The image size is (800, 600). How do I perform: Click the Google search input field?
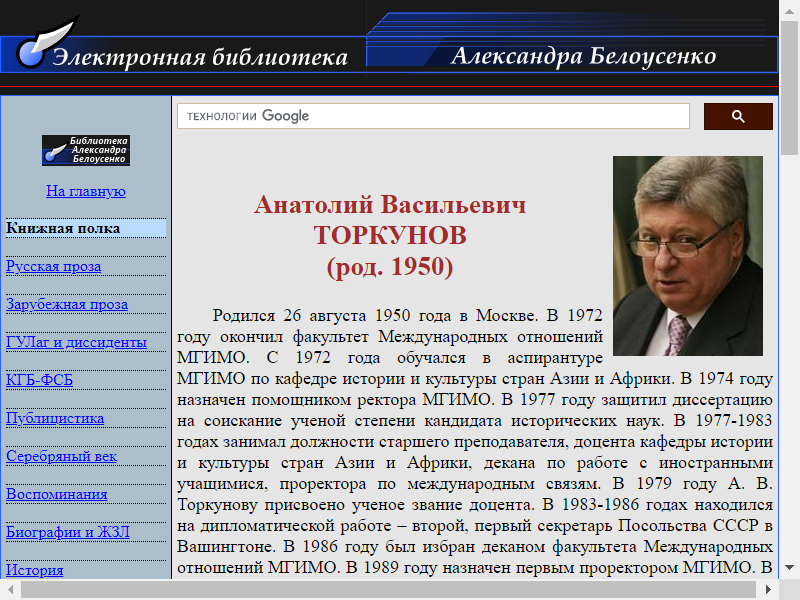click(433, 116)
